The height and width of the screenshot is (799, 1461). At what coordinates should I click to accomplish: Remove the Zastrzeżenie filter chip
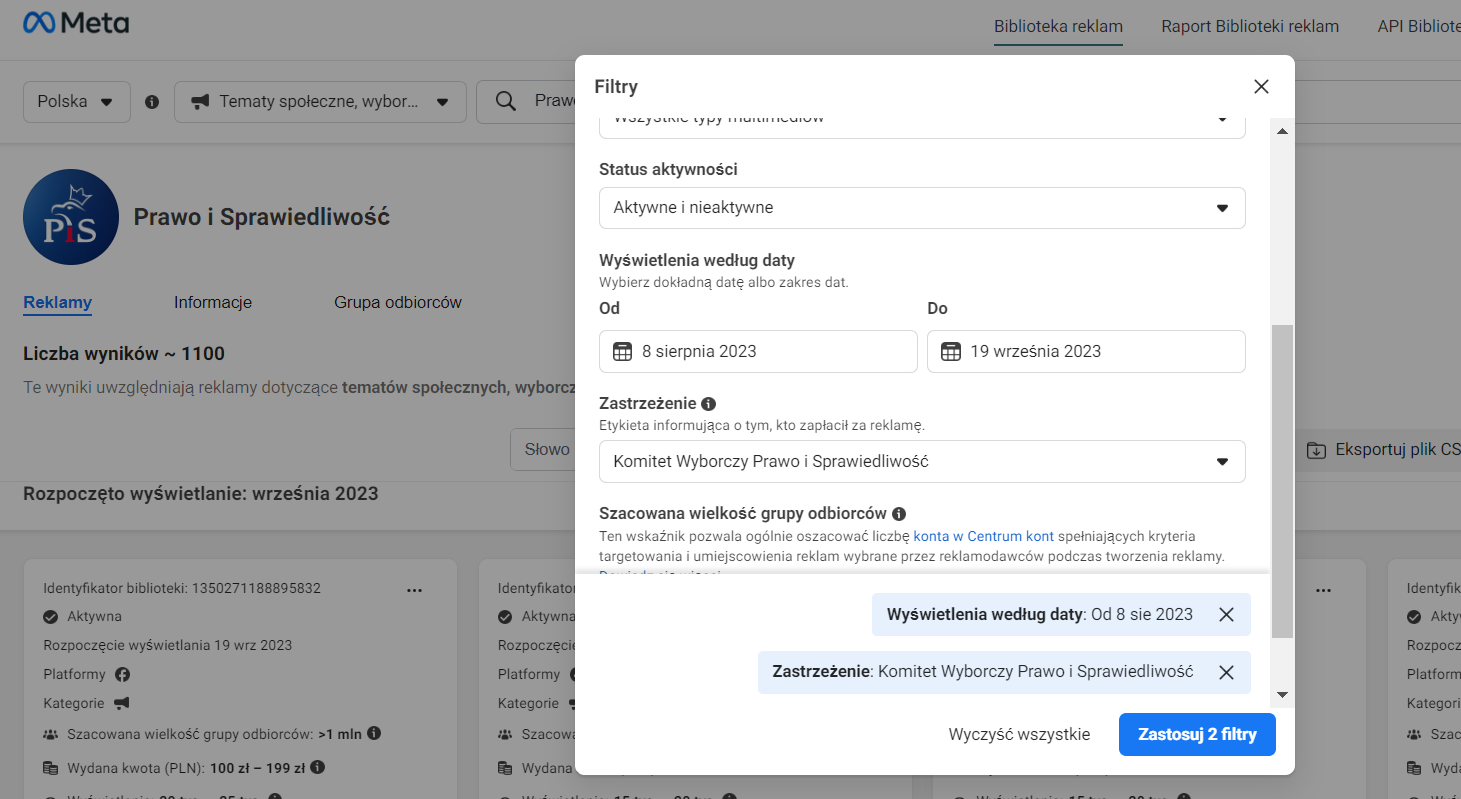point(1226,672)
